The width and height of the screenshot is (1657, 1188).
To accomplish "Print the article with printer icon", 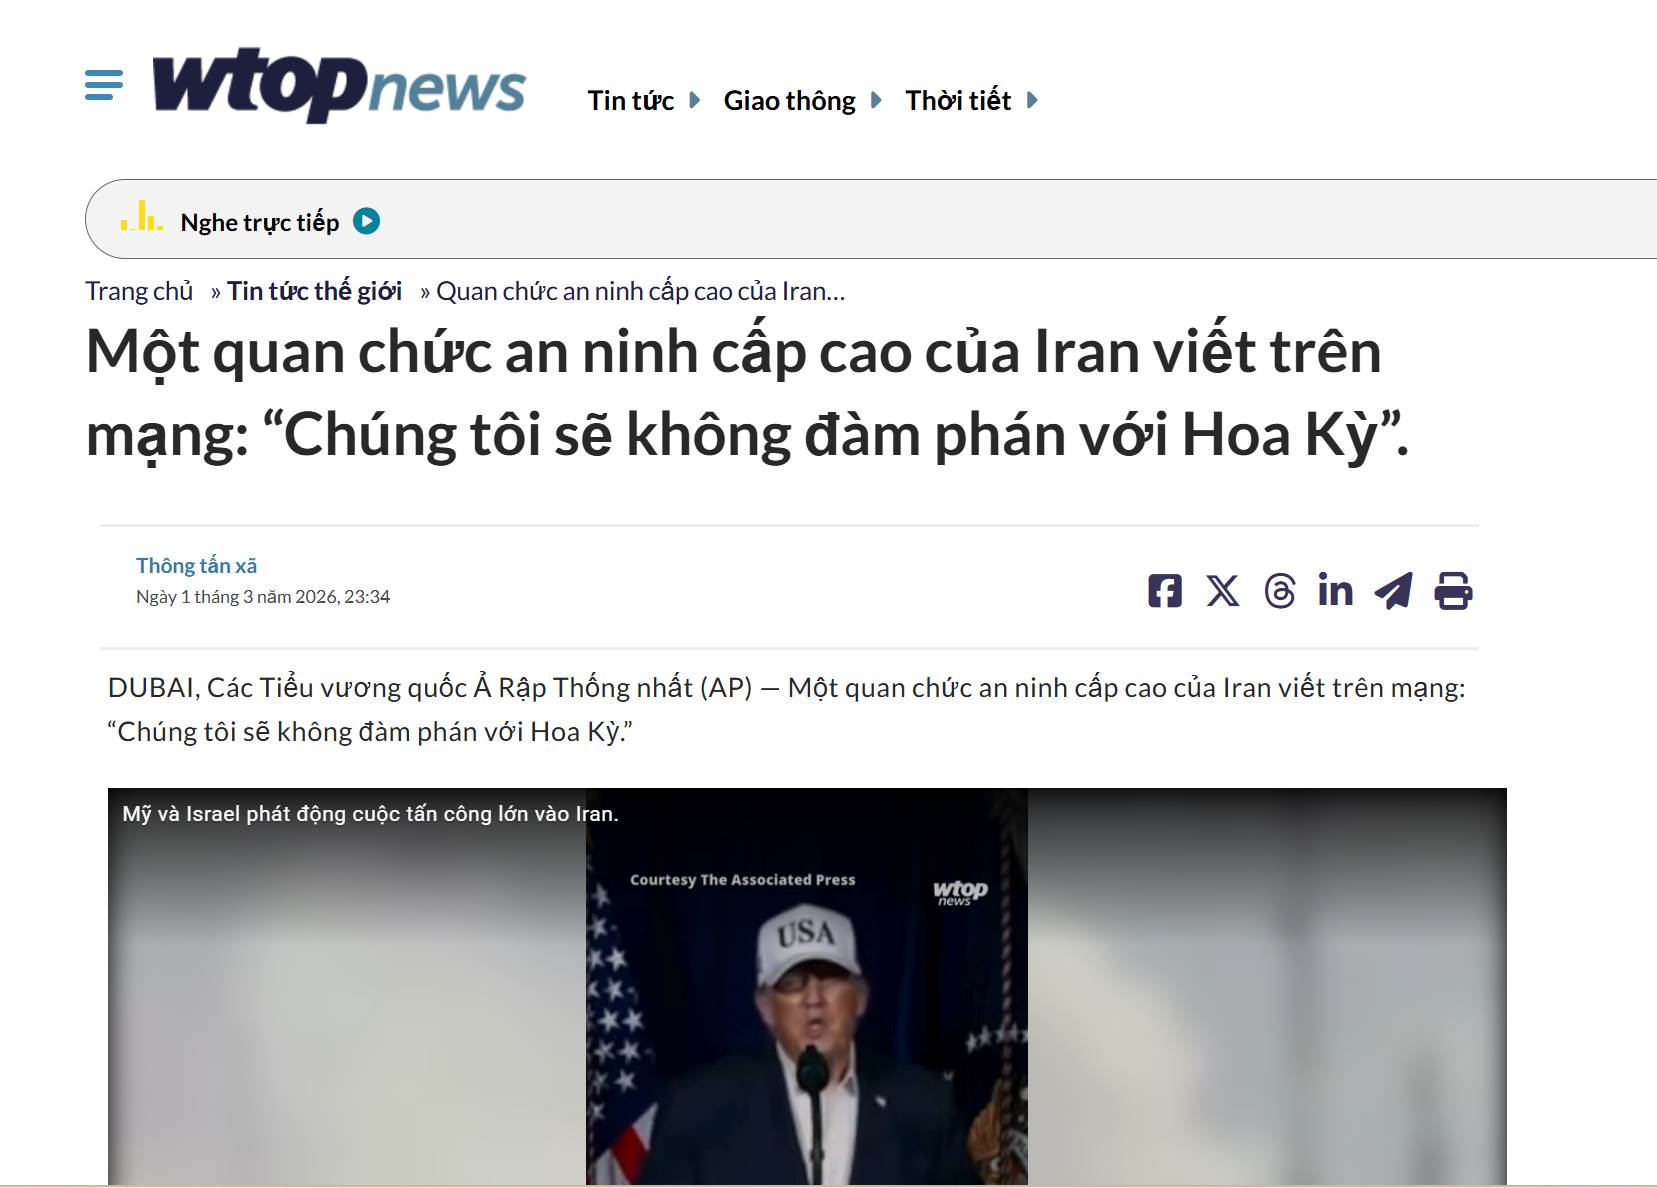I will coord(1453,591).
